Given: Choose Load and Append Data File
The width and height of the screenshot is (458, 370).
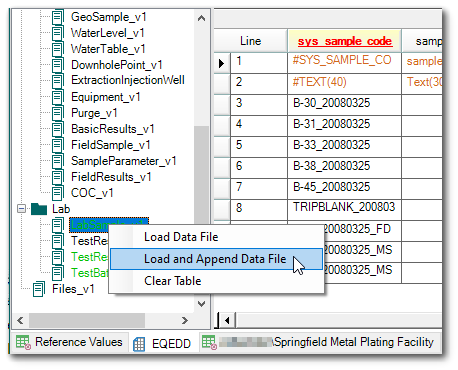Looking at the screenshot, I should click(217, 259).
